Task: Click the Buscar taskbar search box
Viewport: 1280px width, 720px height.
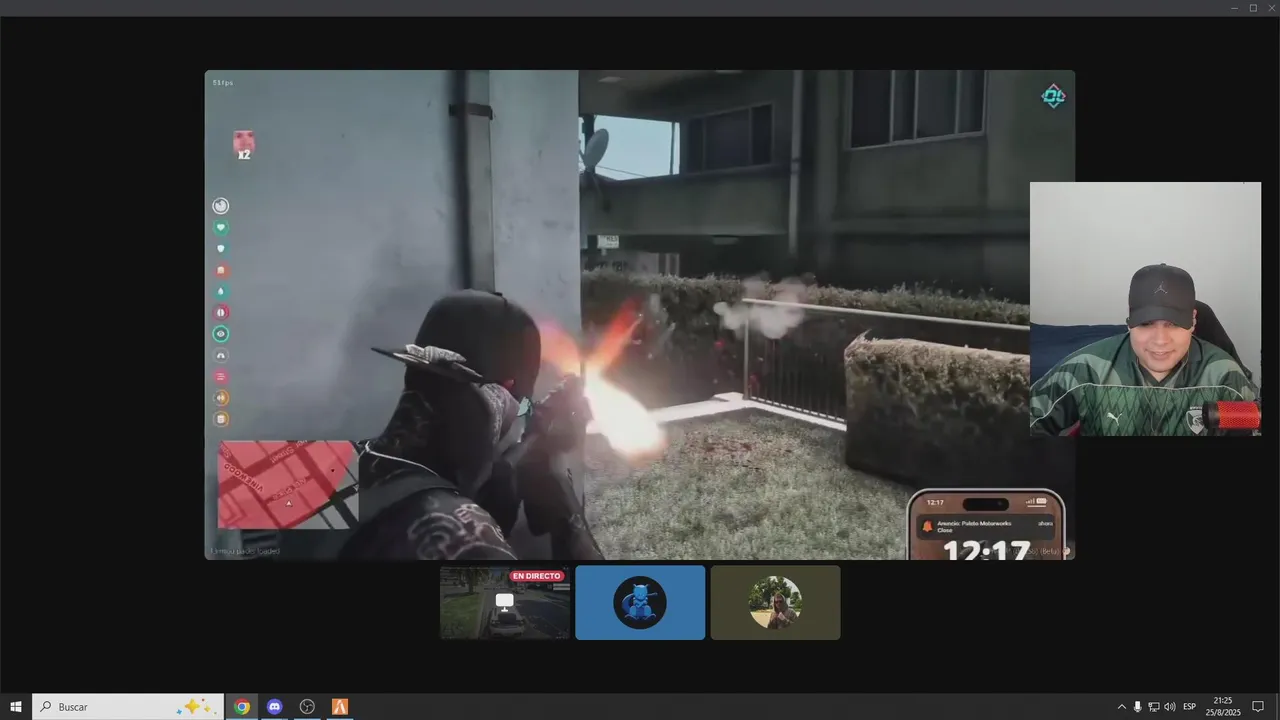Action: 128,707
